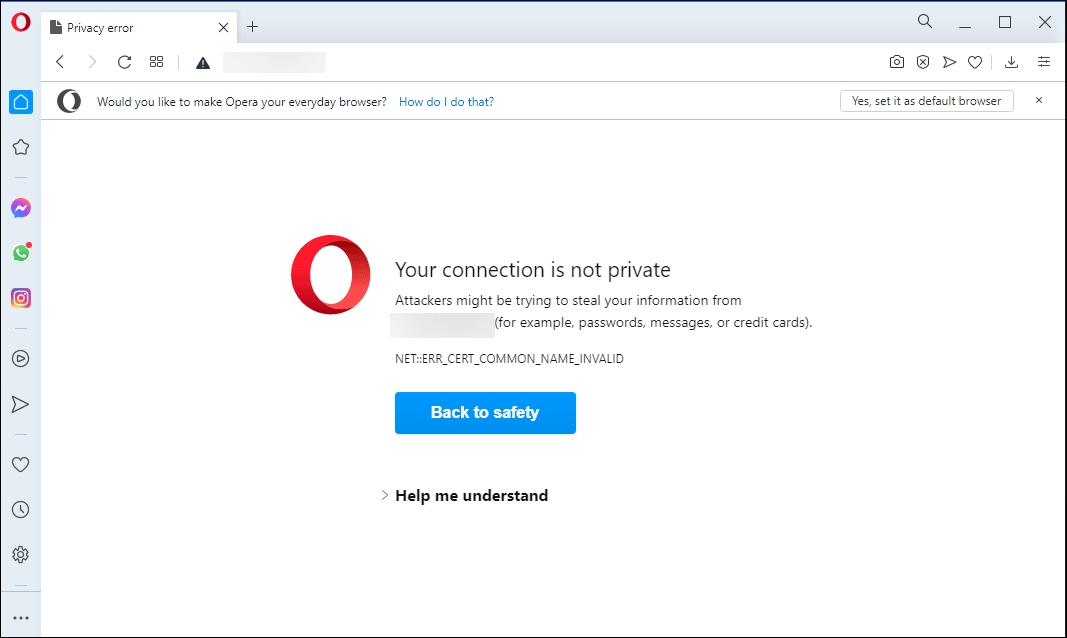Take a snapshot with camera icon
This screenshot has height=638, width=1067.
(897, 62)
